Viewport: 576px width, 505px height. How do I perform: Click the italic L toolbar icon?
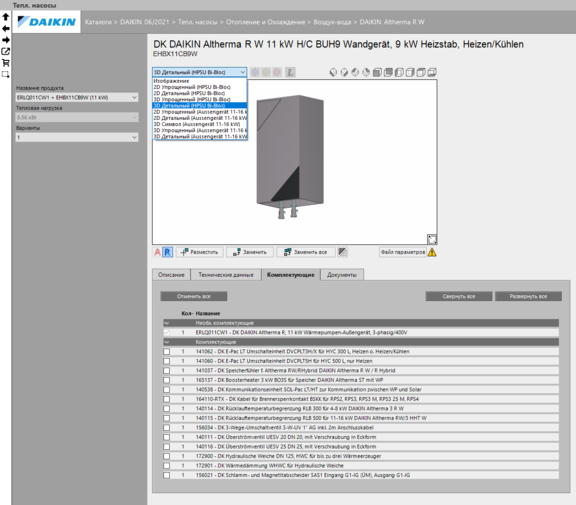pyautogui.click(x=290, y=72)
